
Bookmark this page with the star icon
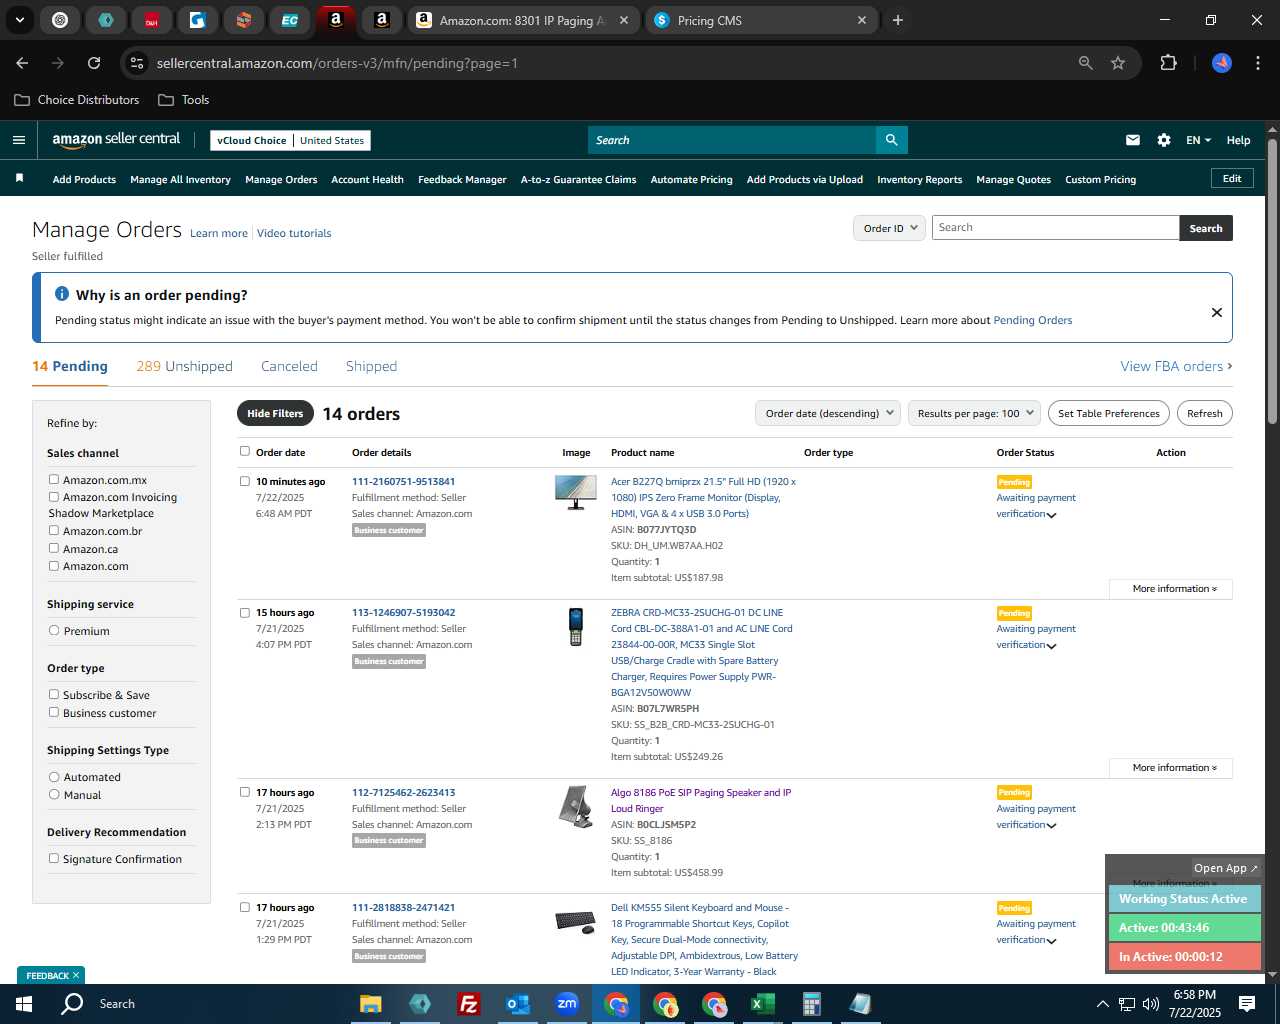(x=1118, y=63)
